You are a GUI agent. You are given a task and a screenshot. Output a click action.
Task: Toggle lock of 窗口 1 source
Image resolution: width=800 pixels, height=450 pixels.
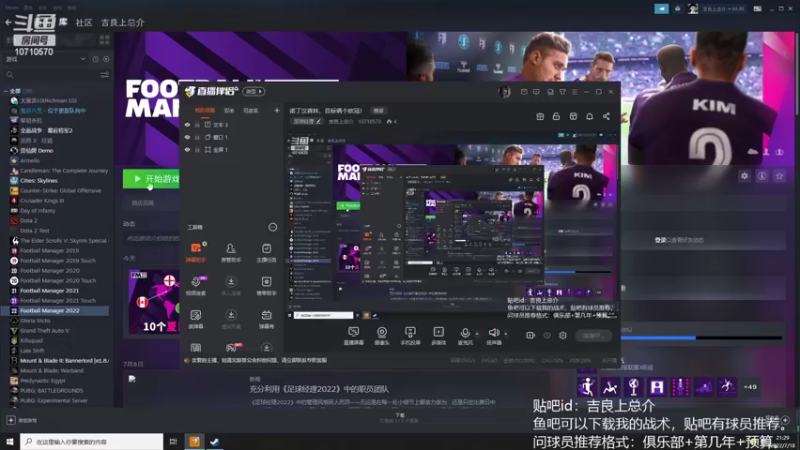click(x=197, y=137)
